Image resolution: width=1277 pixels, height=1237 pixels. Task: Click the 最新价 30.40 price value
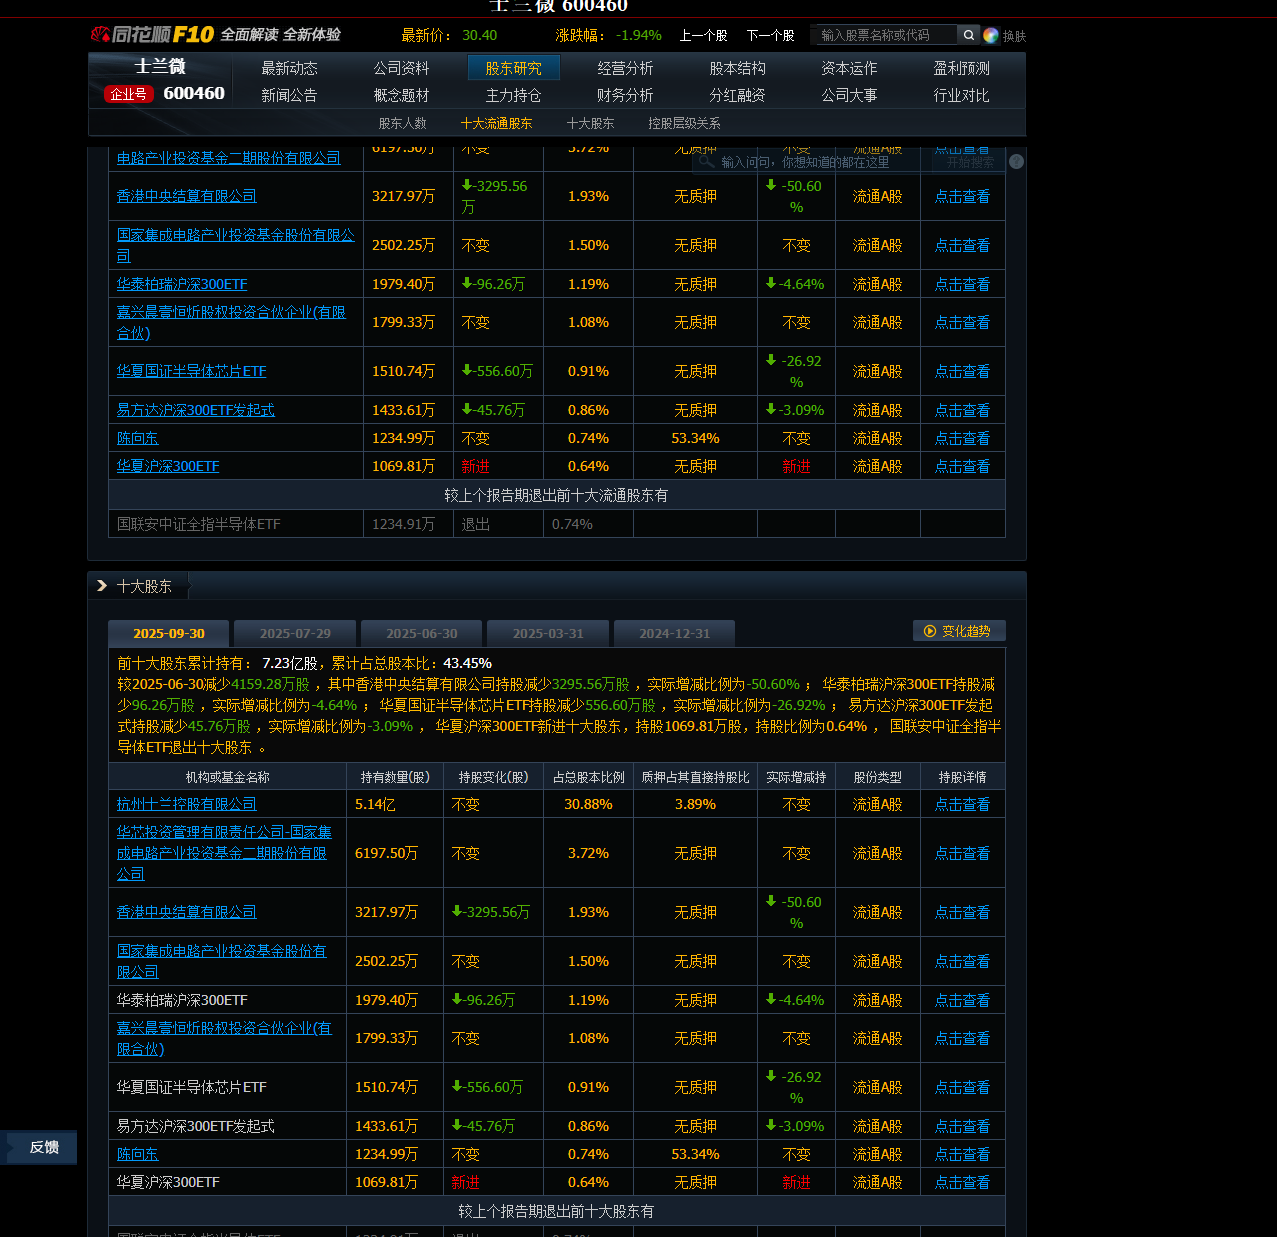click(x=479, y=35)
